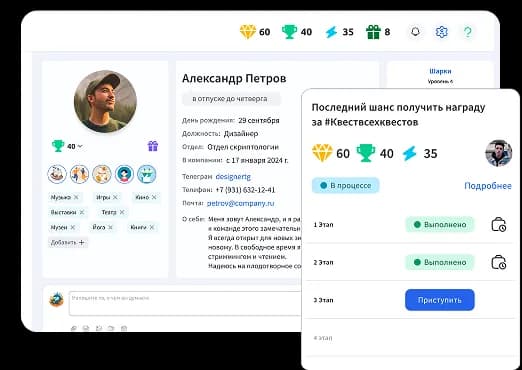The width and height of the screenshot is (522, 370).
Task: Remove the Выставки interest tag
Action: (82, 212)
